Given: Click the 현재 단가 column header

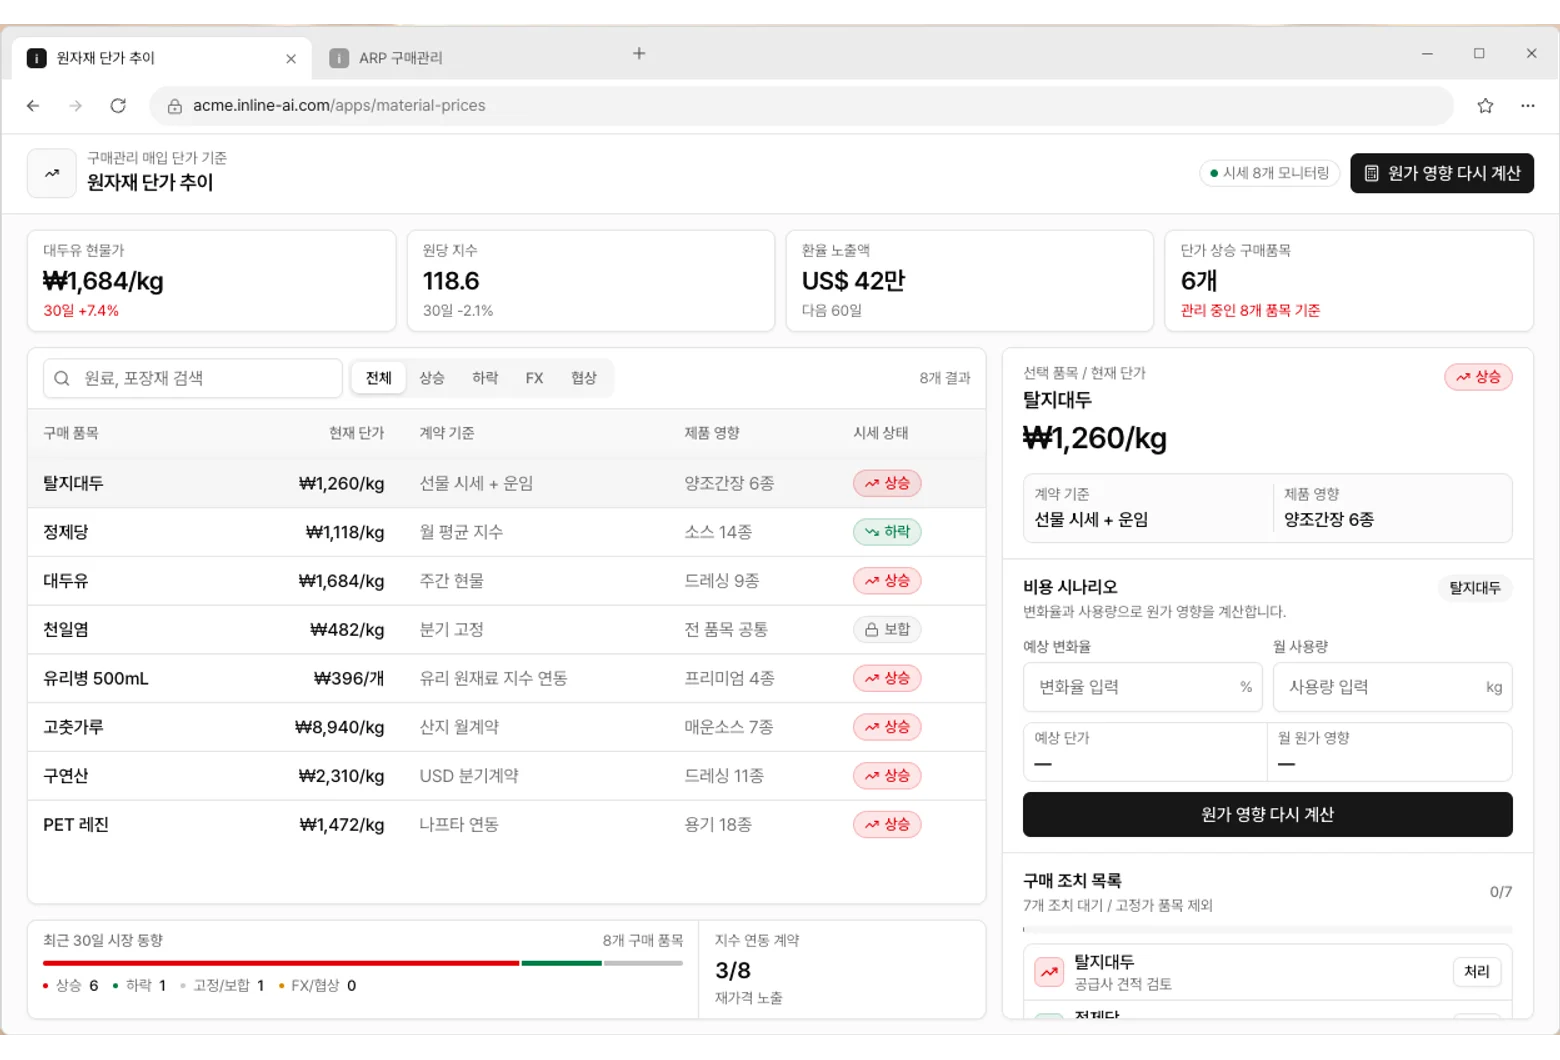Looking at the screenshot, I should [356, 433].
